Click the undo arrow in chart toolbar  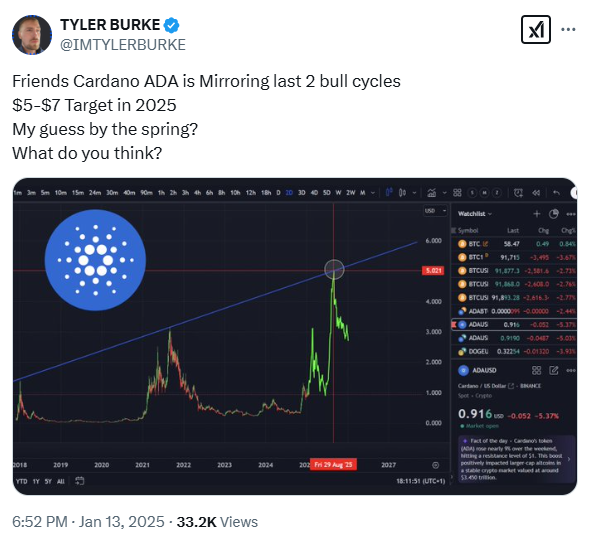[x=556, y=193]
